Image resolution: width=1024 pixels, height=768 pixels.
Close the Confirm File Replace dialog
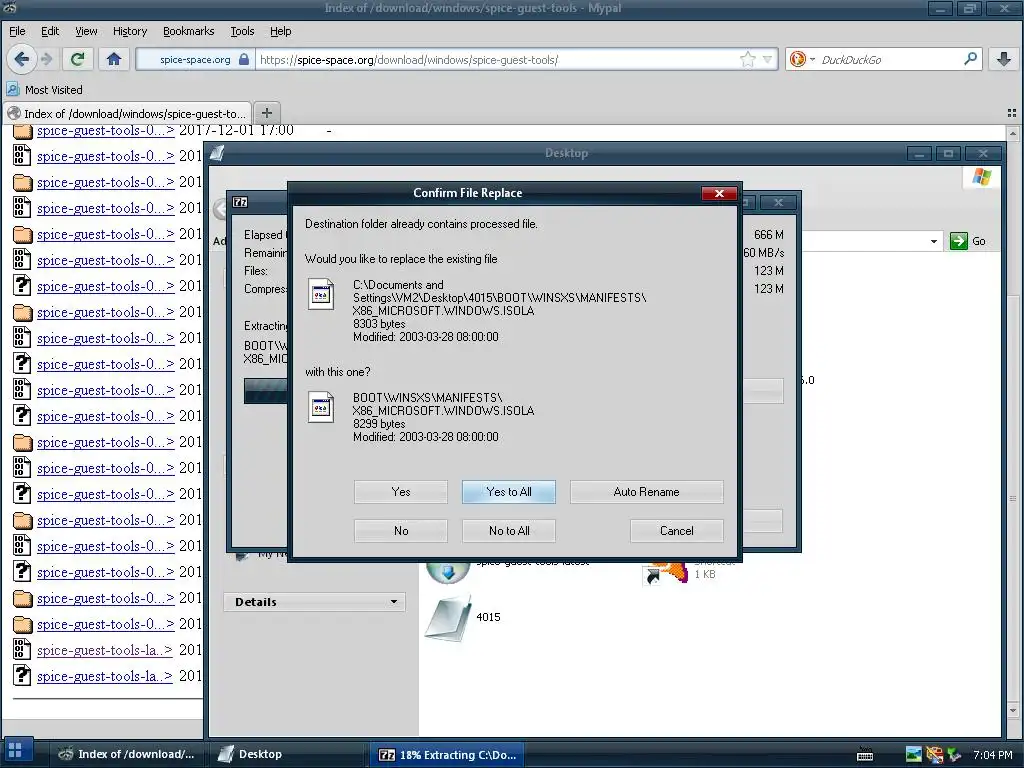tap(719, 193)
